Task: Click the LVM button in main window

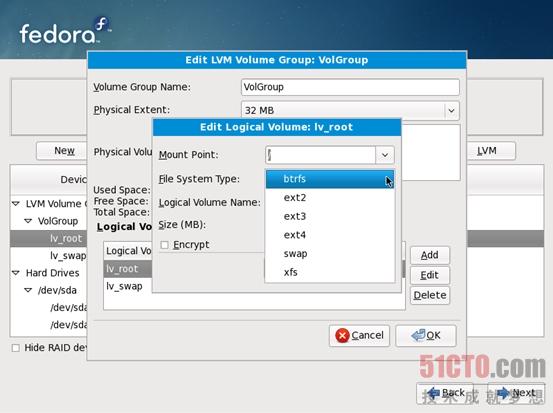Action: [x=491, y=151]
